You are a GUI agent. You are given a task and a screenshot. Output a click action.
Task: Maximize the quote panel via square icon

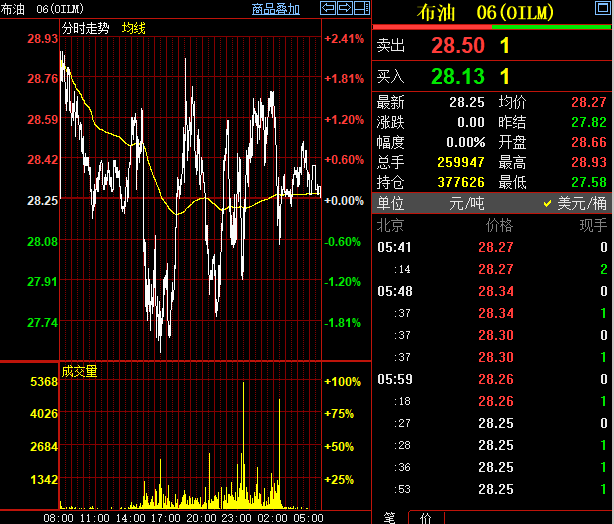[x=603, y=8]
